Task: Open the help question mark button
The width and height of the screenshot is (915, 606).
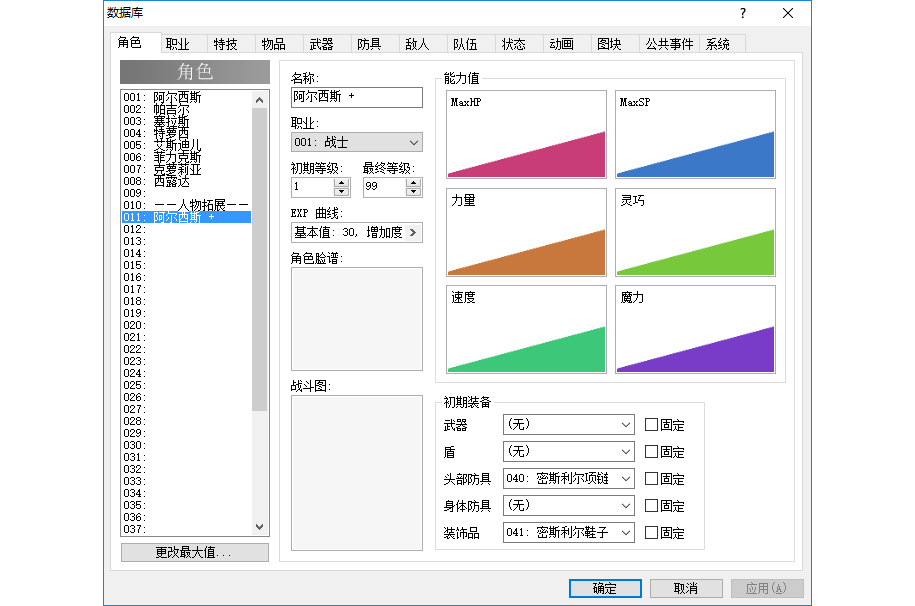Action: click(743, 13)
